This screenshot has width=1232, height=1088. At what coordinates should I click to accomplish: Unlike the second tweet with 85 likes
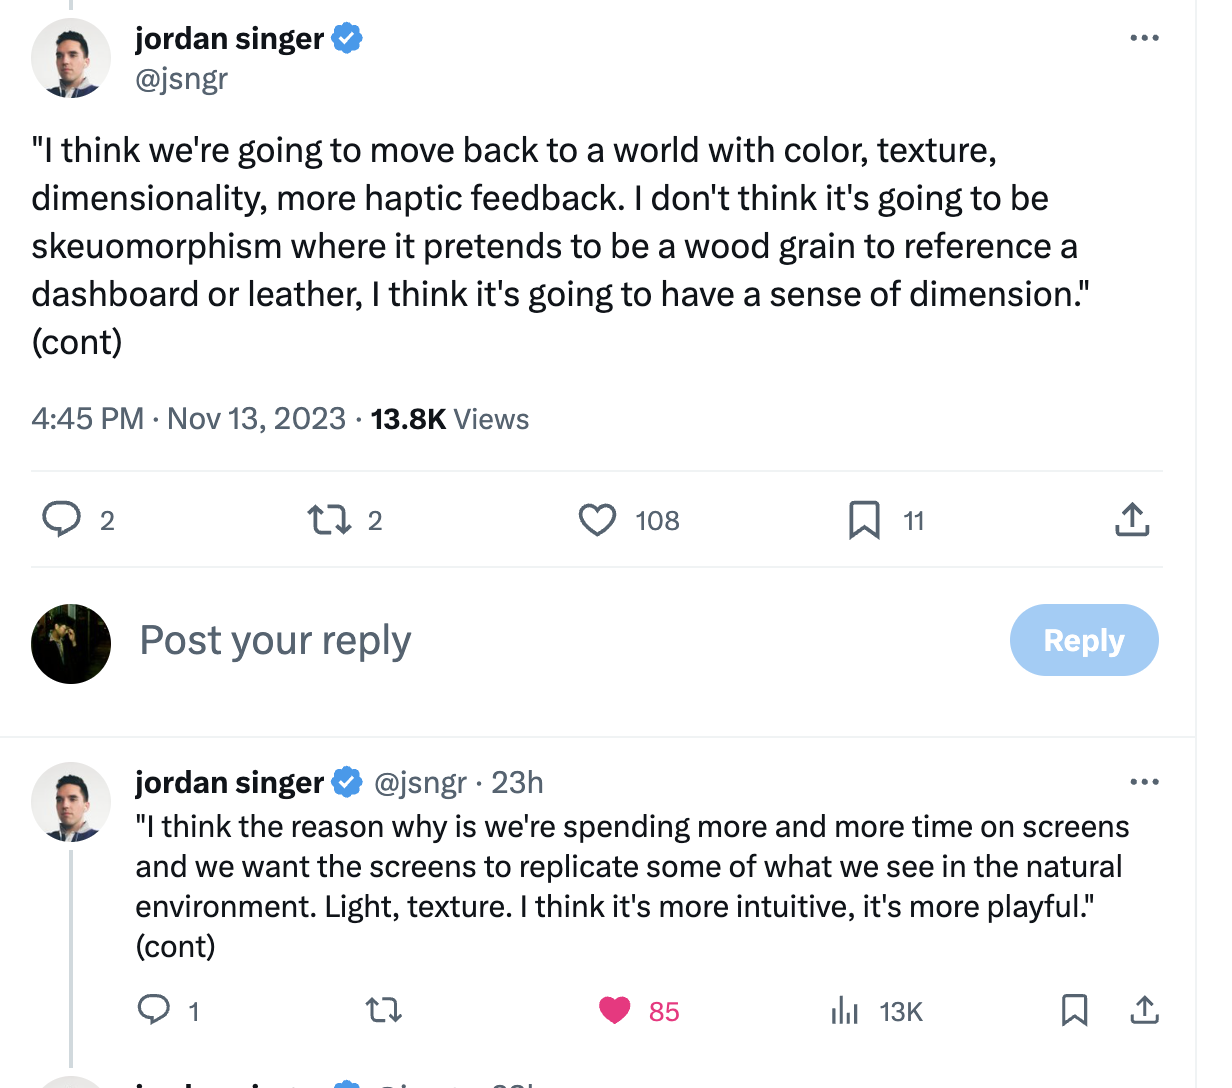pos(615,1010)
